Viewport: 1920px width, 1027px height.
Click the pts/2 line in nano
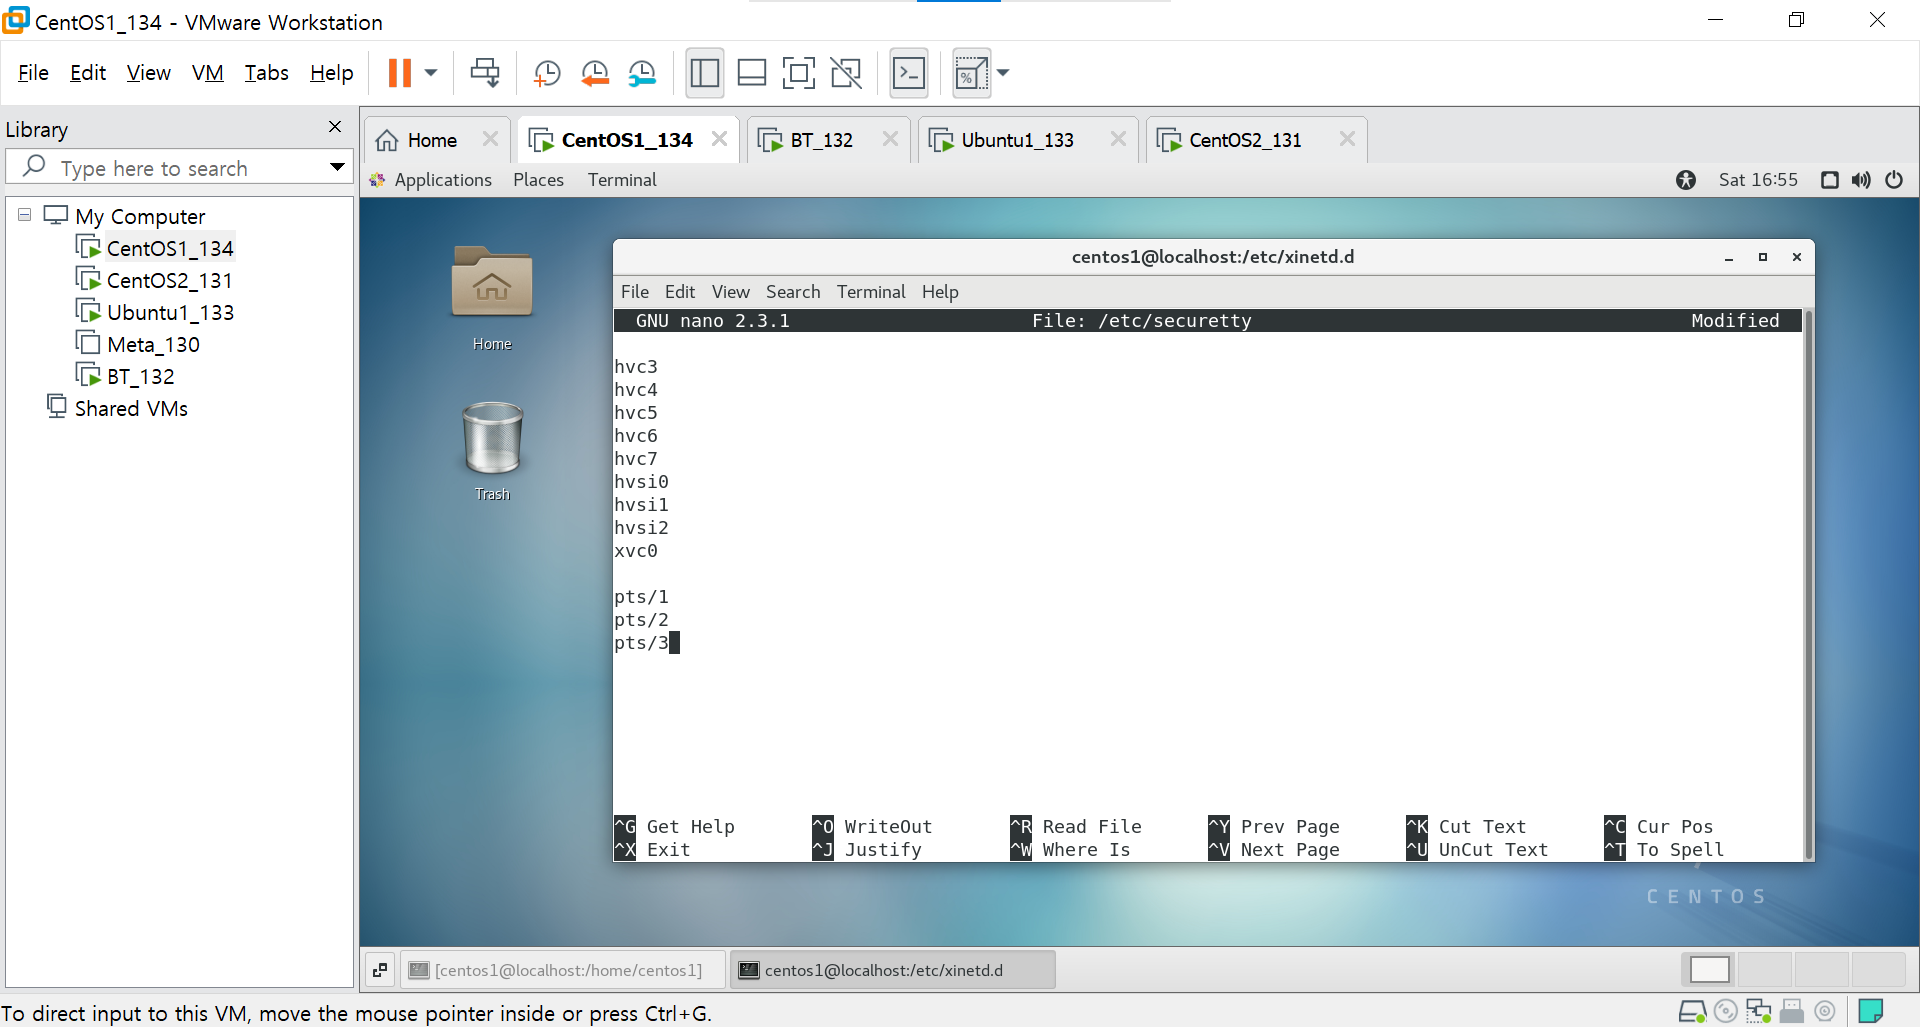pos(641,620)
